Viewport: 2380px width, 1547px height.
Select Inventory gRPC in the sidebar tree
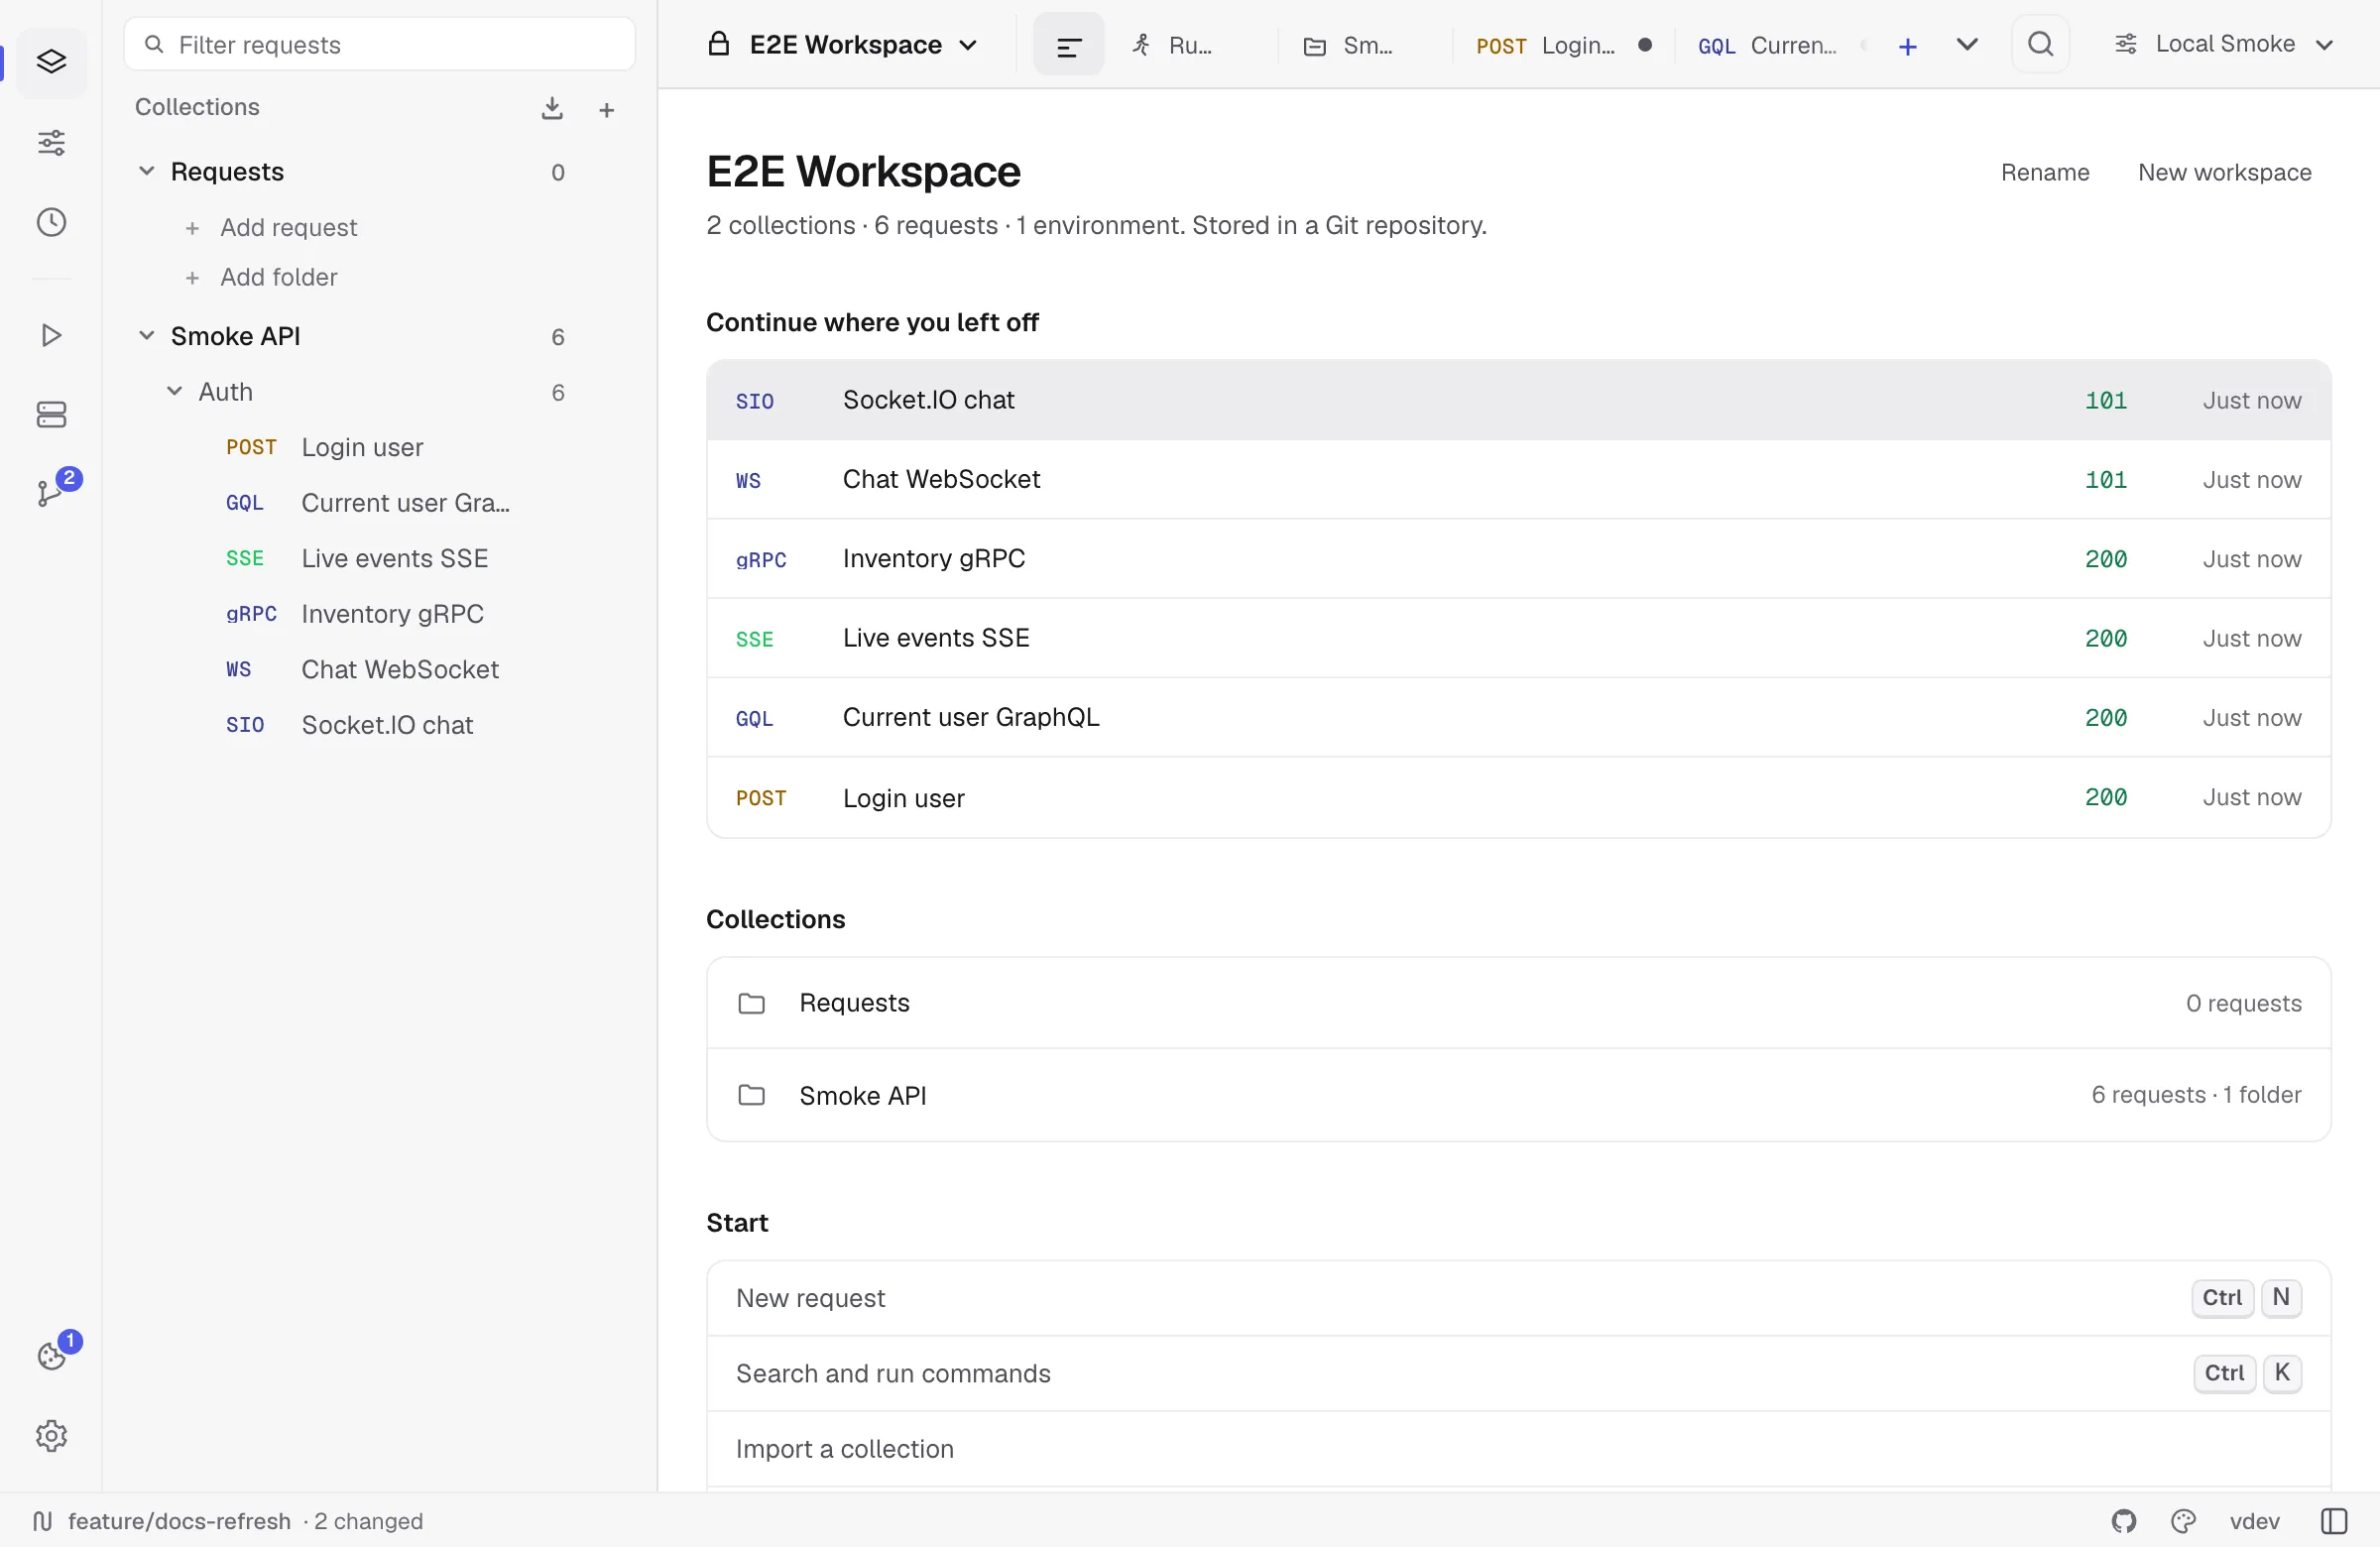point(355,613)
